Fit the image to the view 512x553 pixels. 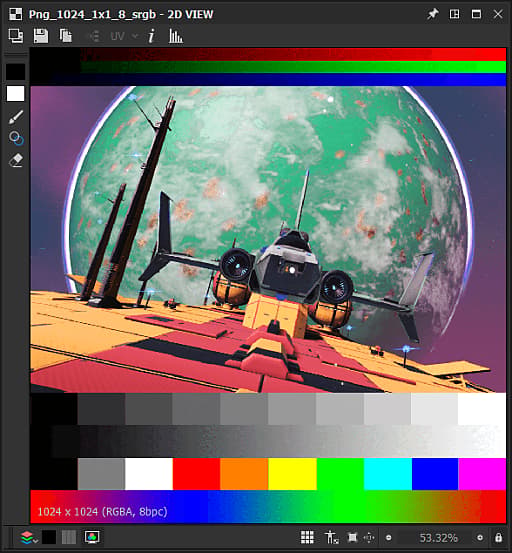coord(352,537)
